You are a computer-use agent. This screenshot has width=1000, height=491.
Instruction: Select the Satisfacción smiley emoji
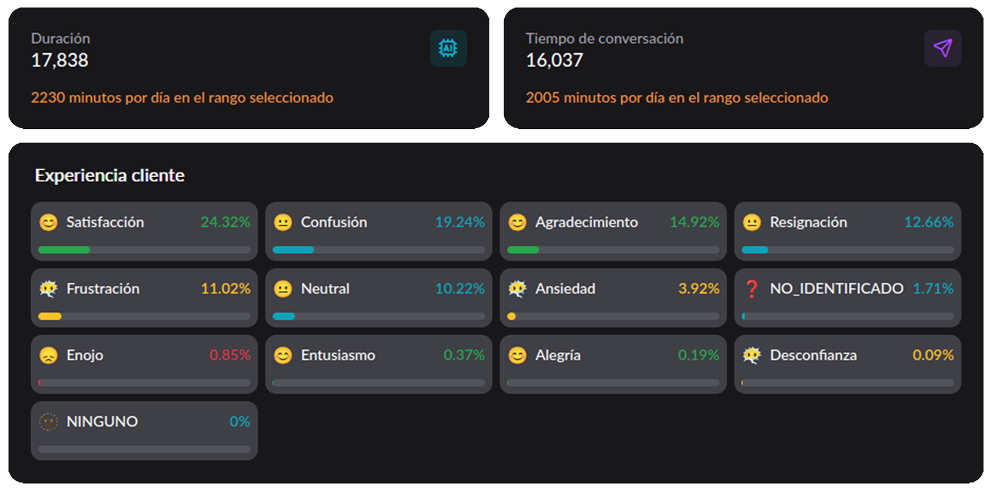pyautogui.click(x=48, y=223)
